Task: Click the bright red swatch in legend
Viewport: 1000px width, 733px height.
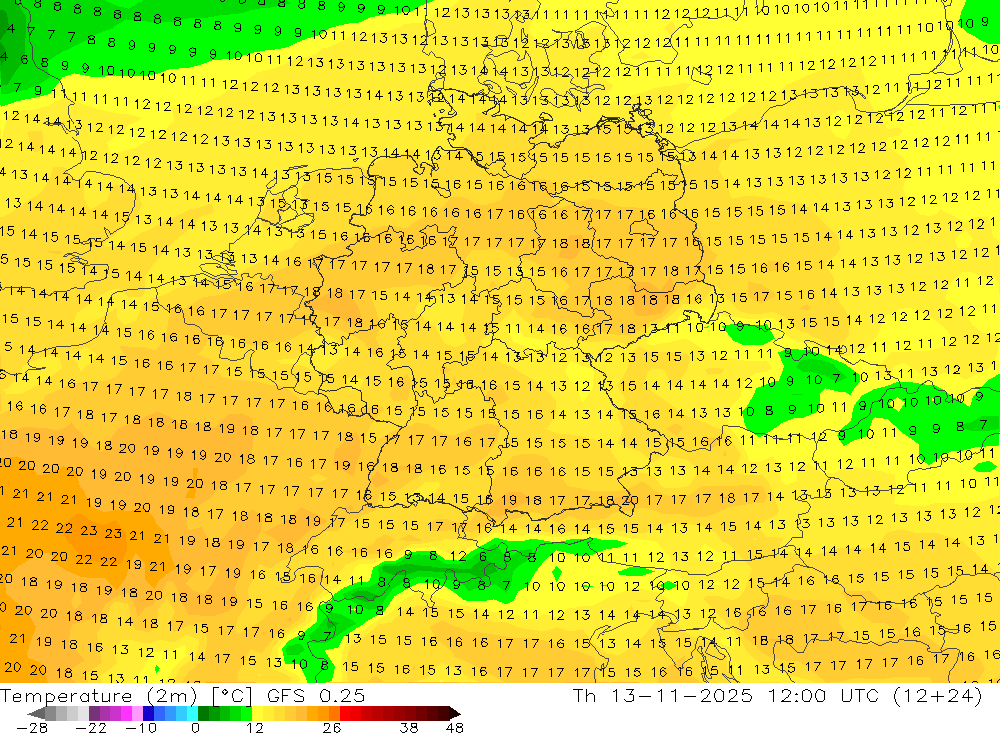Action: [x=345, y=713]
